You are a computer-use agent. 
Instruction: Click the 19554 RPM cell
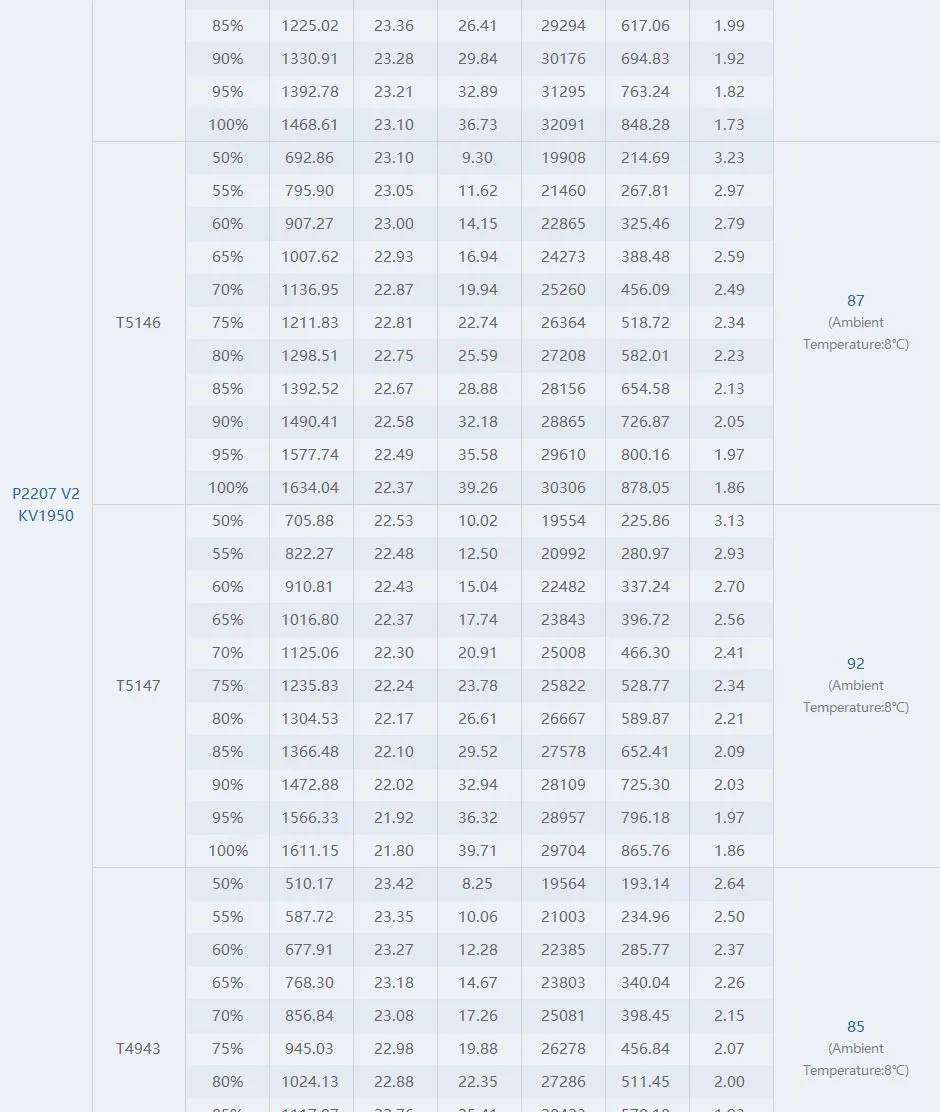point(563,521)
